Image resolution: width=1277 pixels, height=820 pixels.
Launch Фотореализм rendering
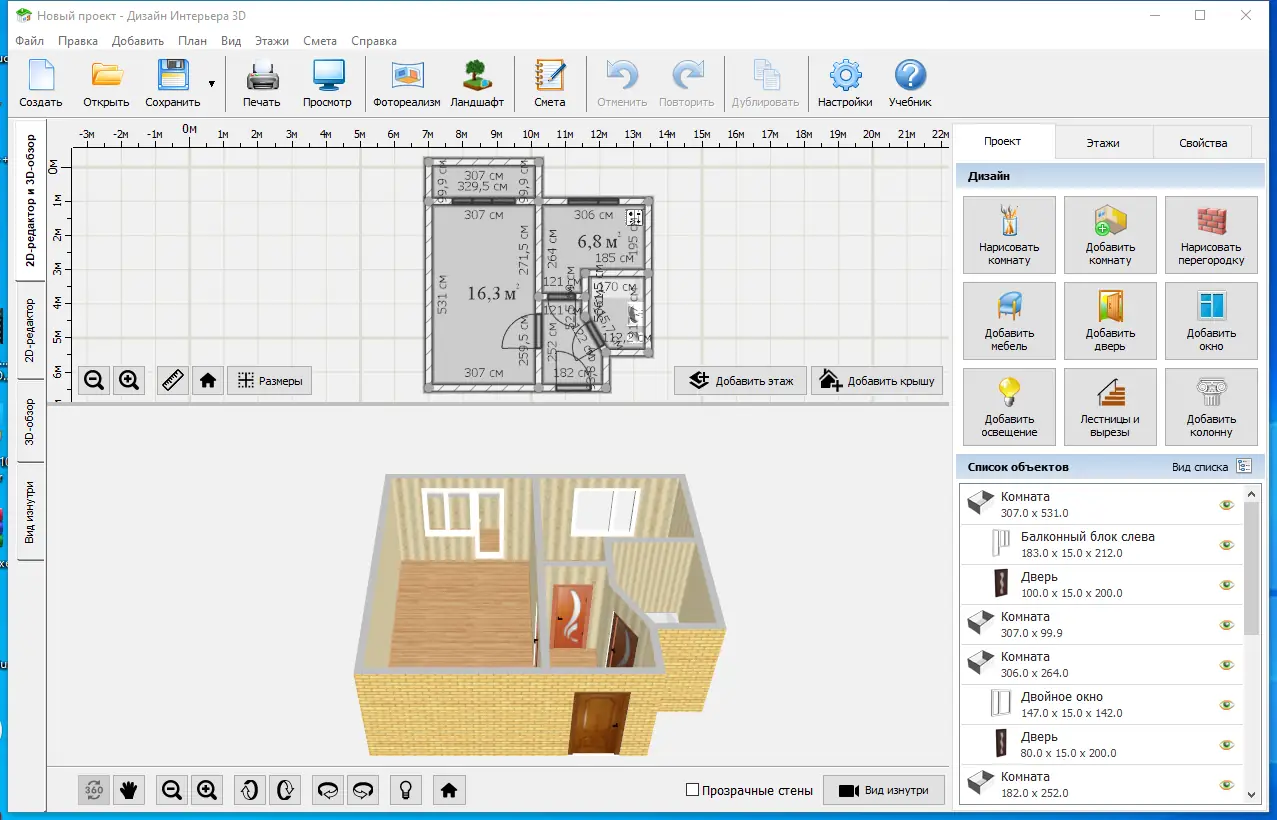click(x=408, y=84)
